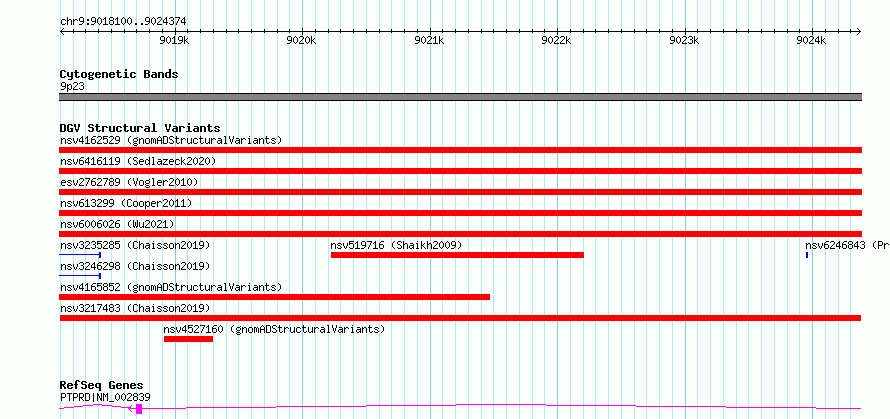890x419 pixels.
Task: Click the magenta PTPRD exon block
Action: [139, 409]
